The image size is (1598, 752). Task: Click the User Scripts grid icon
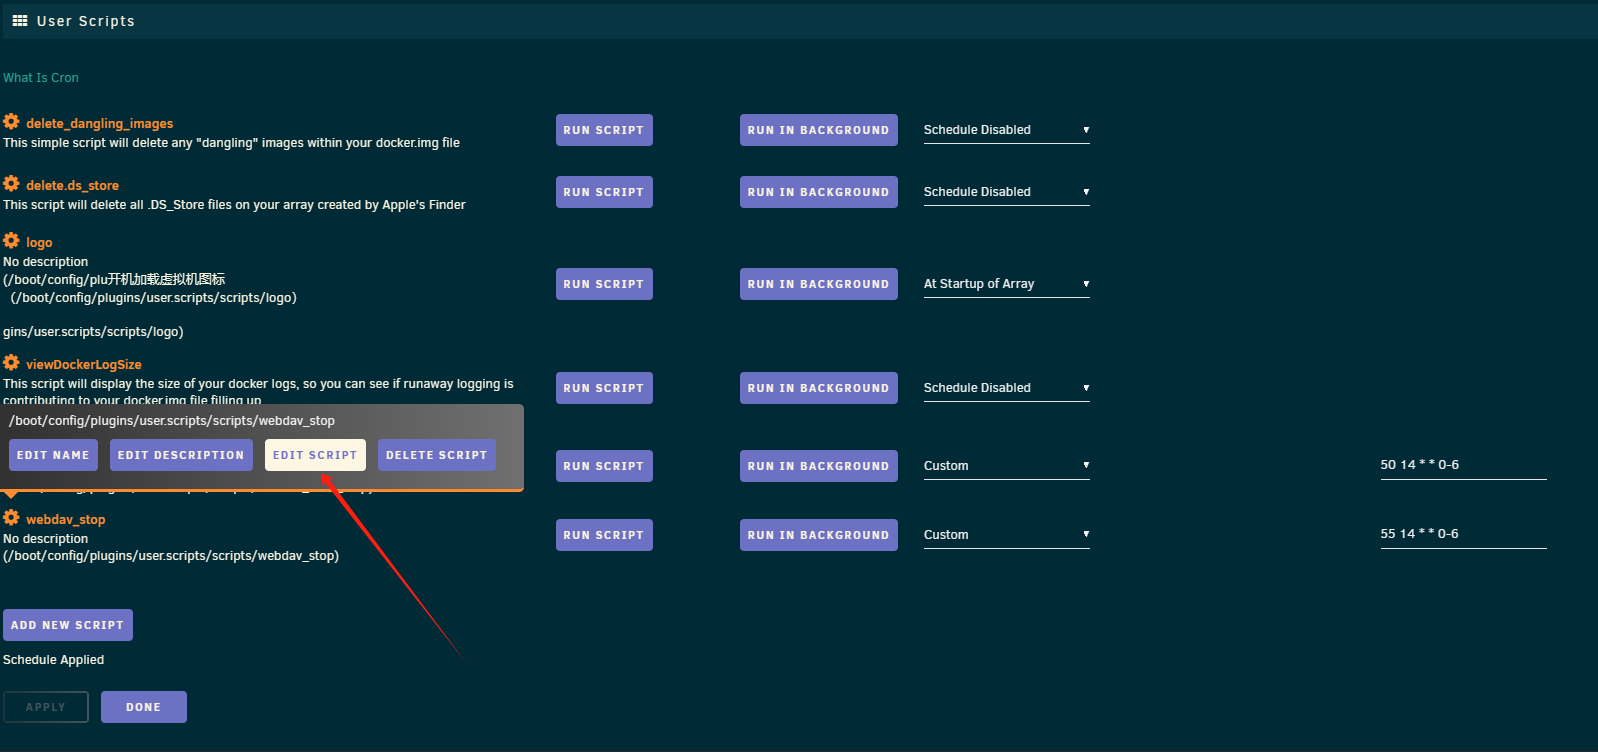click(x=20, y=21)
